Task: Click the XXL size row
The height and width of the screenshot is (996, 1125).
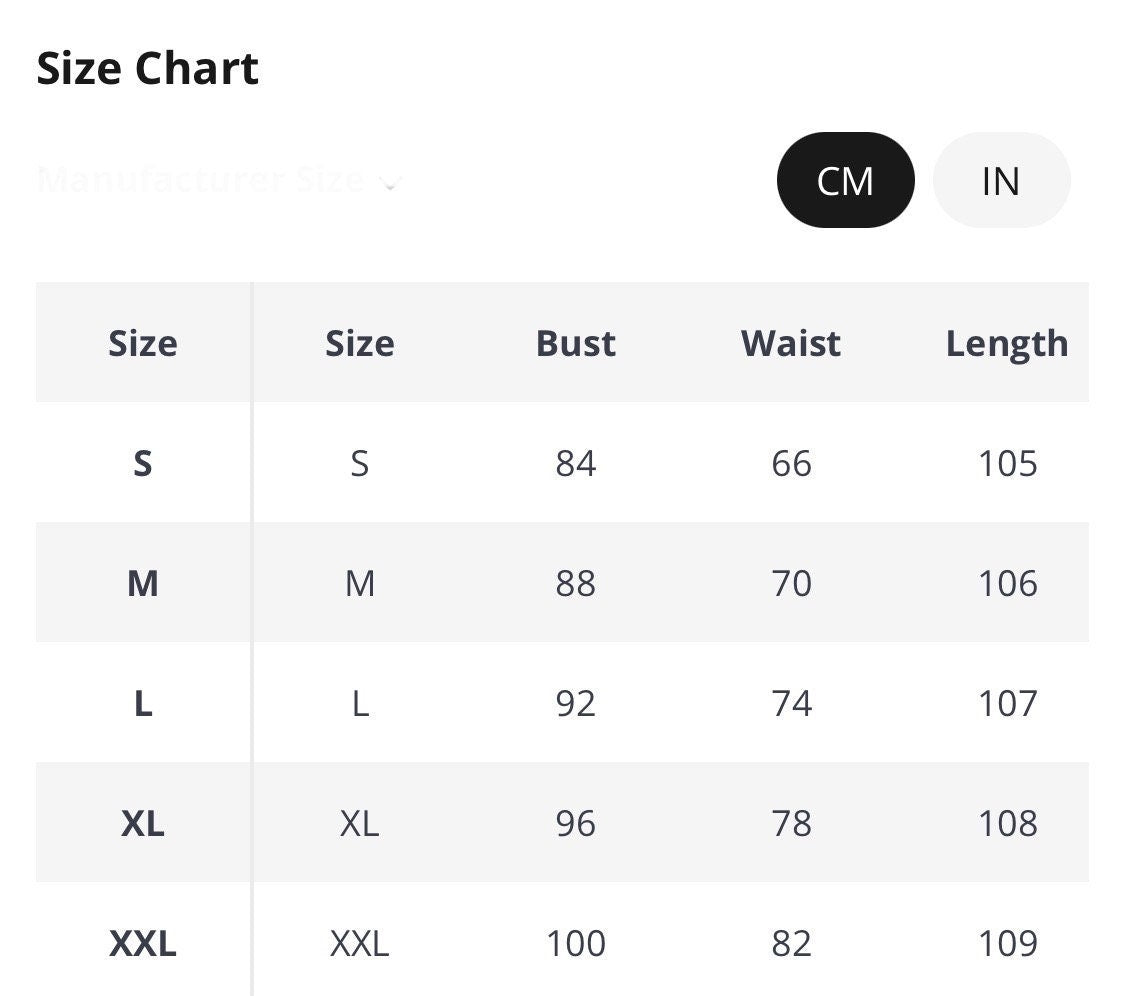Action: [x=143, y=943]
